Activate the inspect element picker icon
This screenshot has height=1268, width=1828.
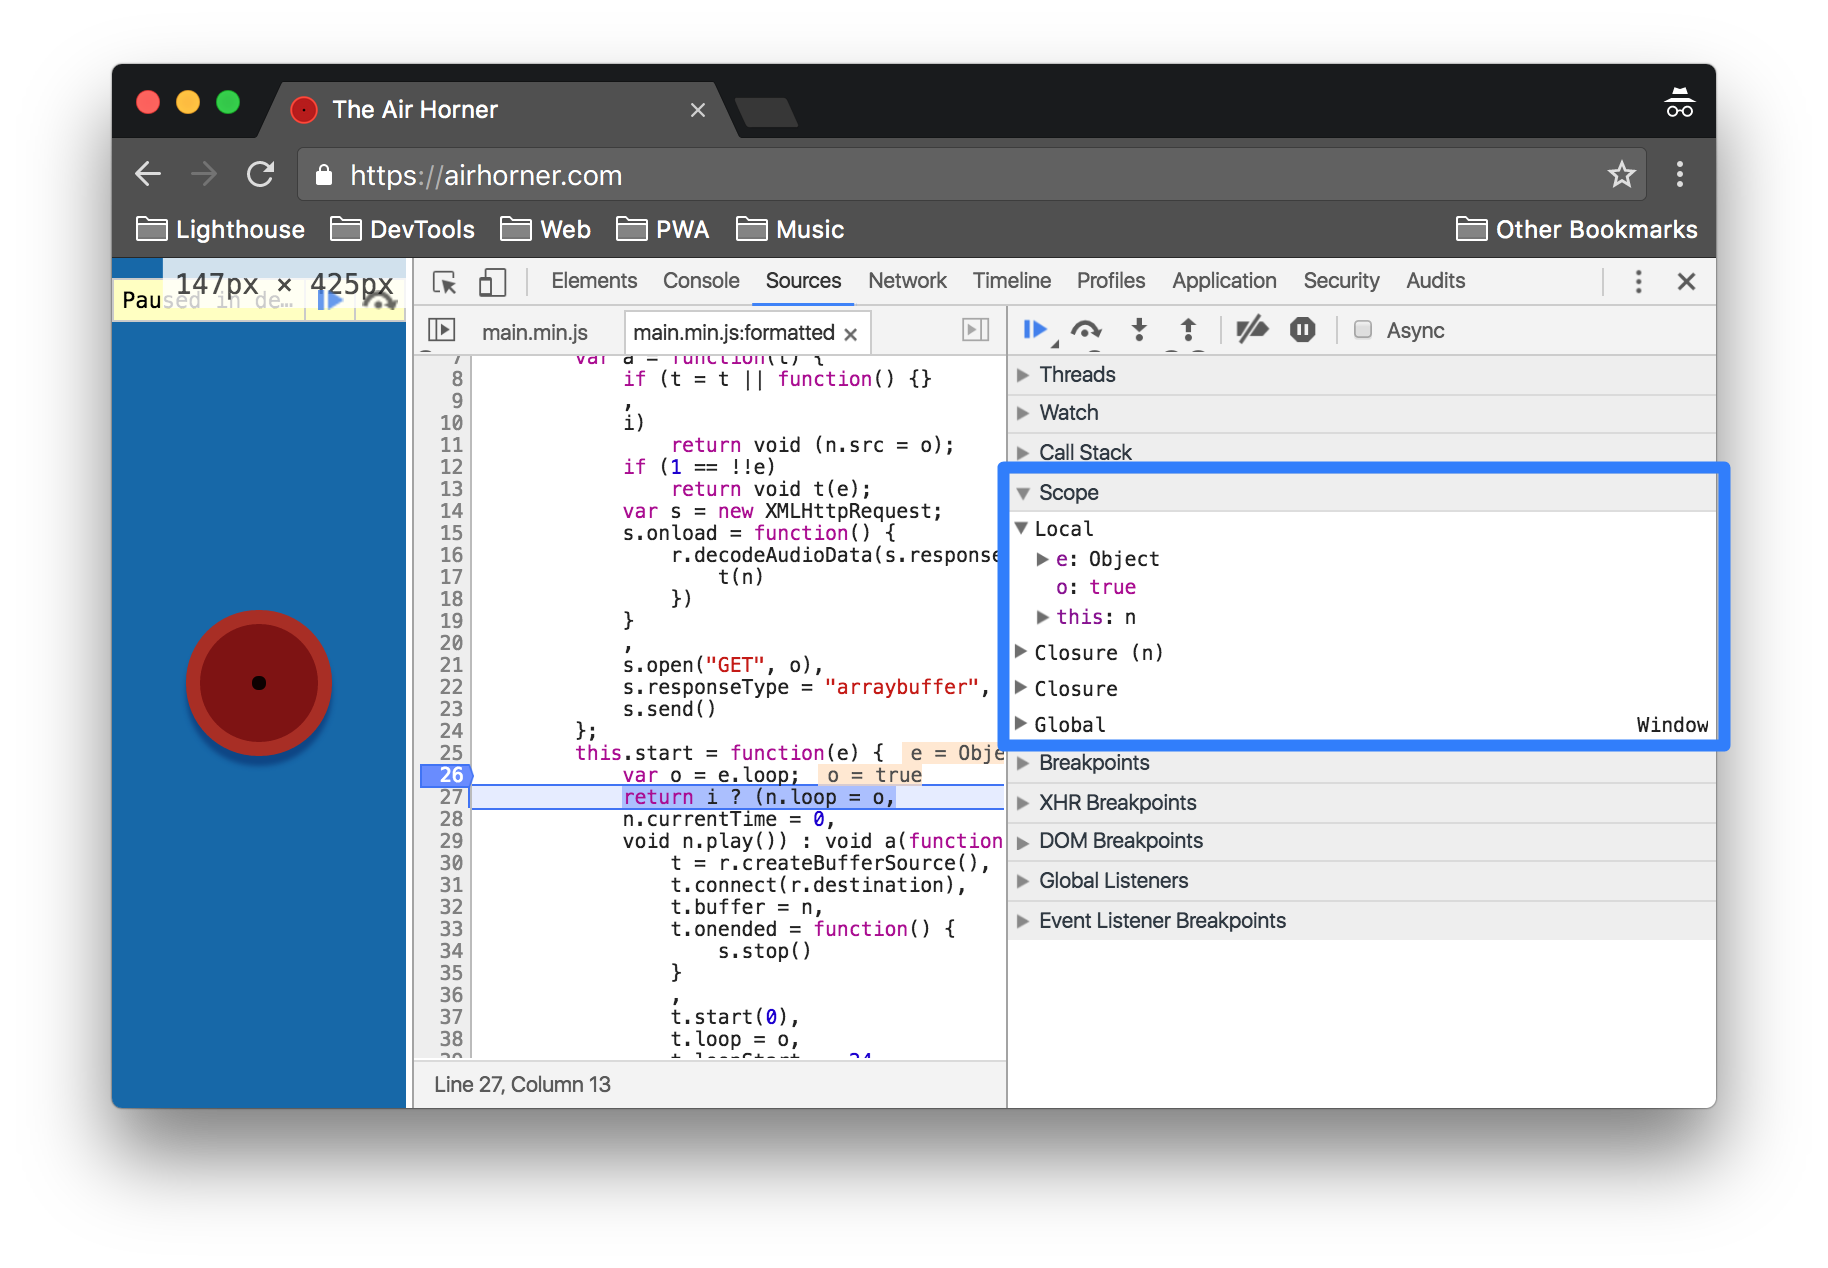[x=444, y=282]
